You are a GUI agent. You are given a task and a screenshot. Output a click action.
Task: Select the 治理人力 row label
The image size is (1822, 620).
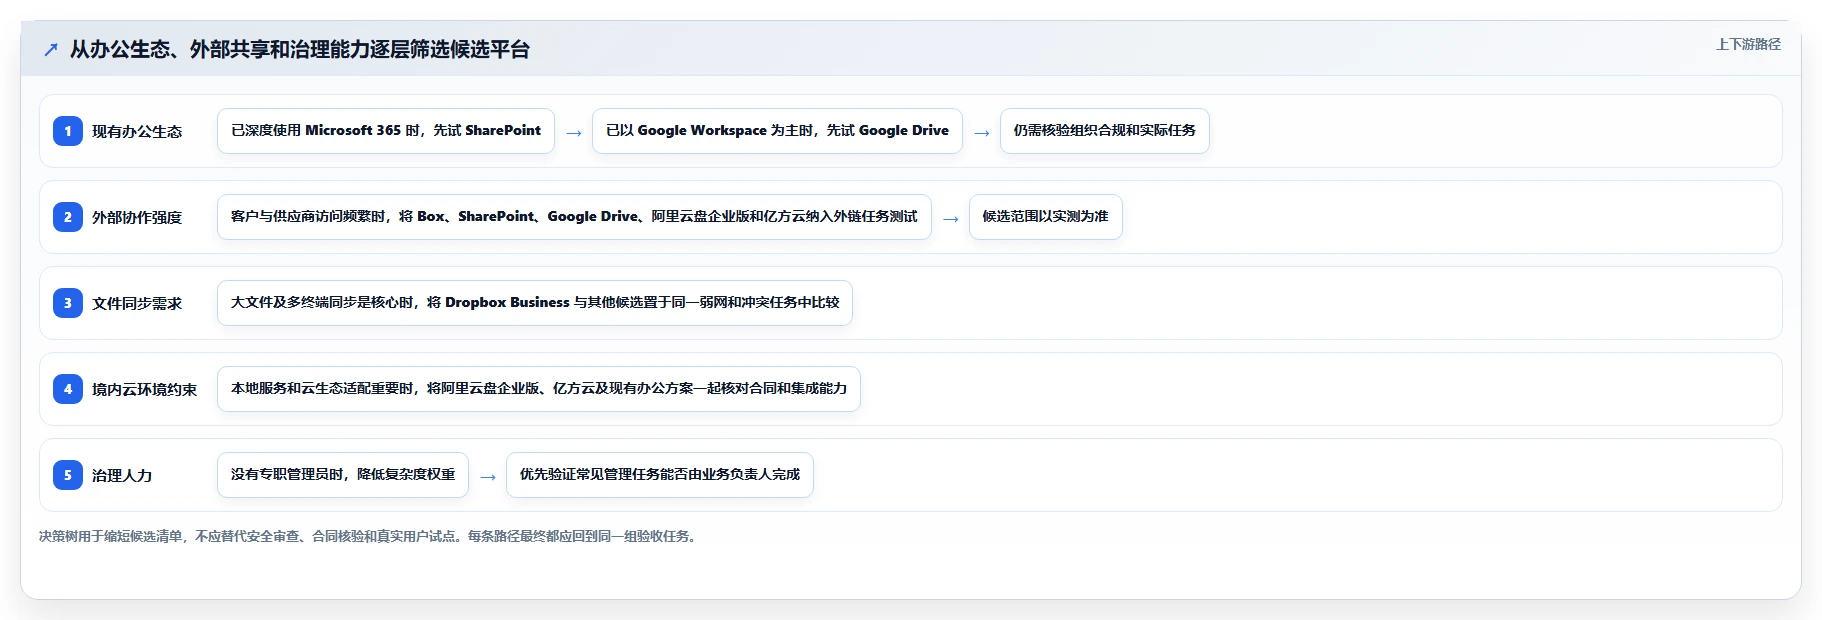[122, 475]
